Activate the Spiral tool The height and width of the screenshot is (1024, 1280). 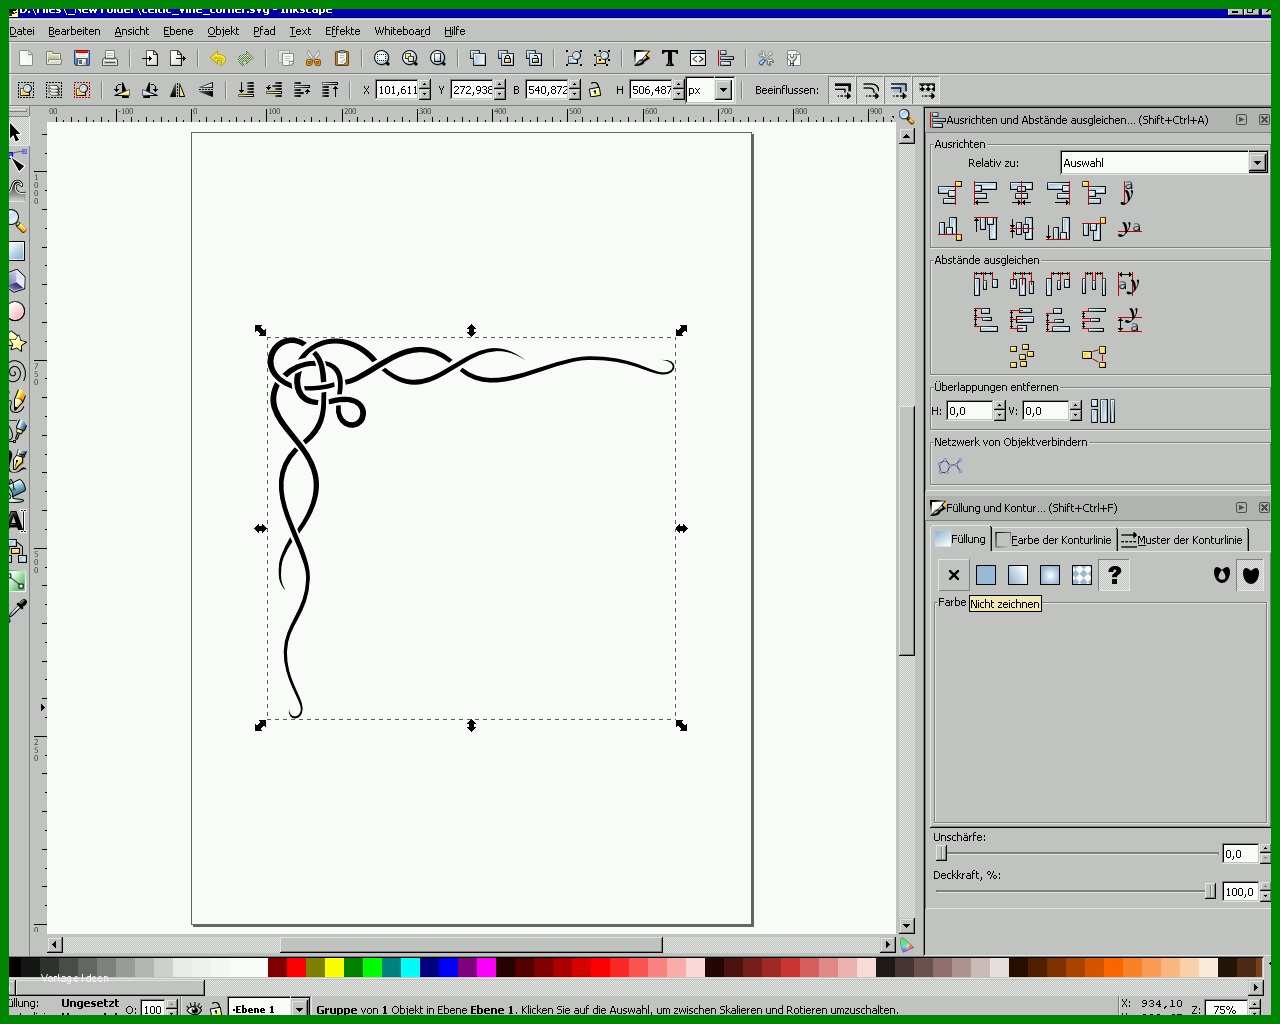click(x=16, y=372)
